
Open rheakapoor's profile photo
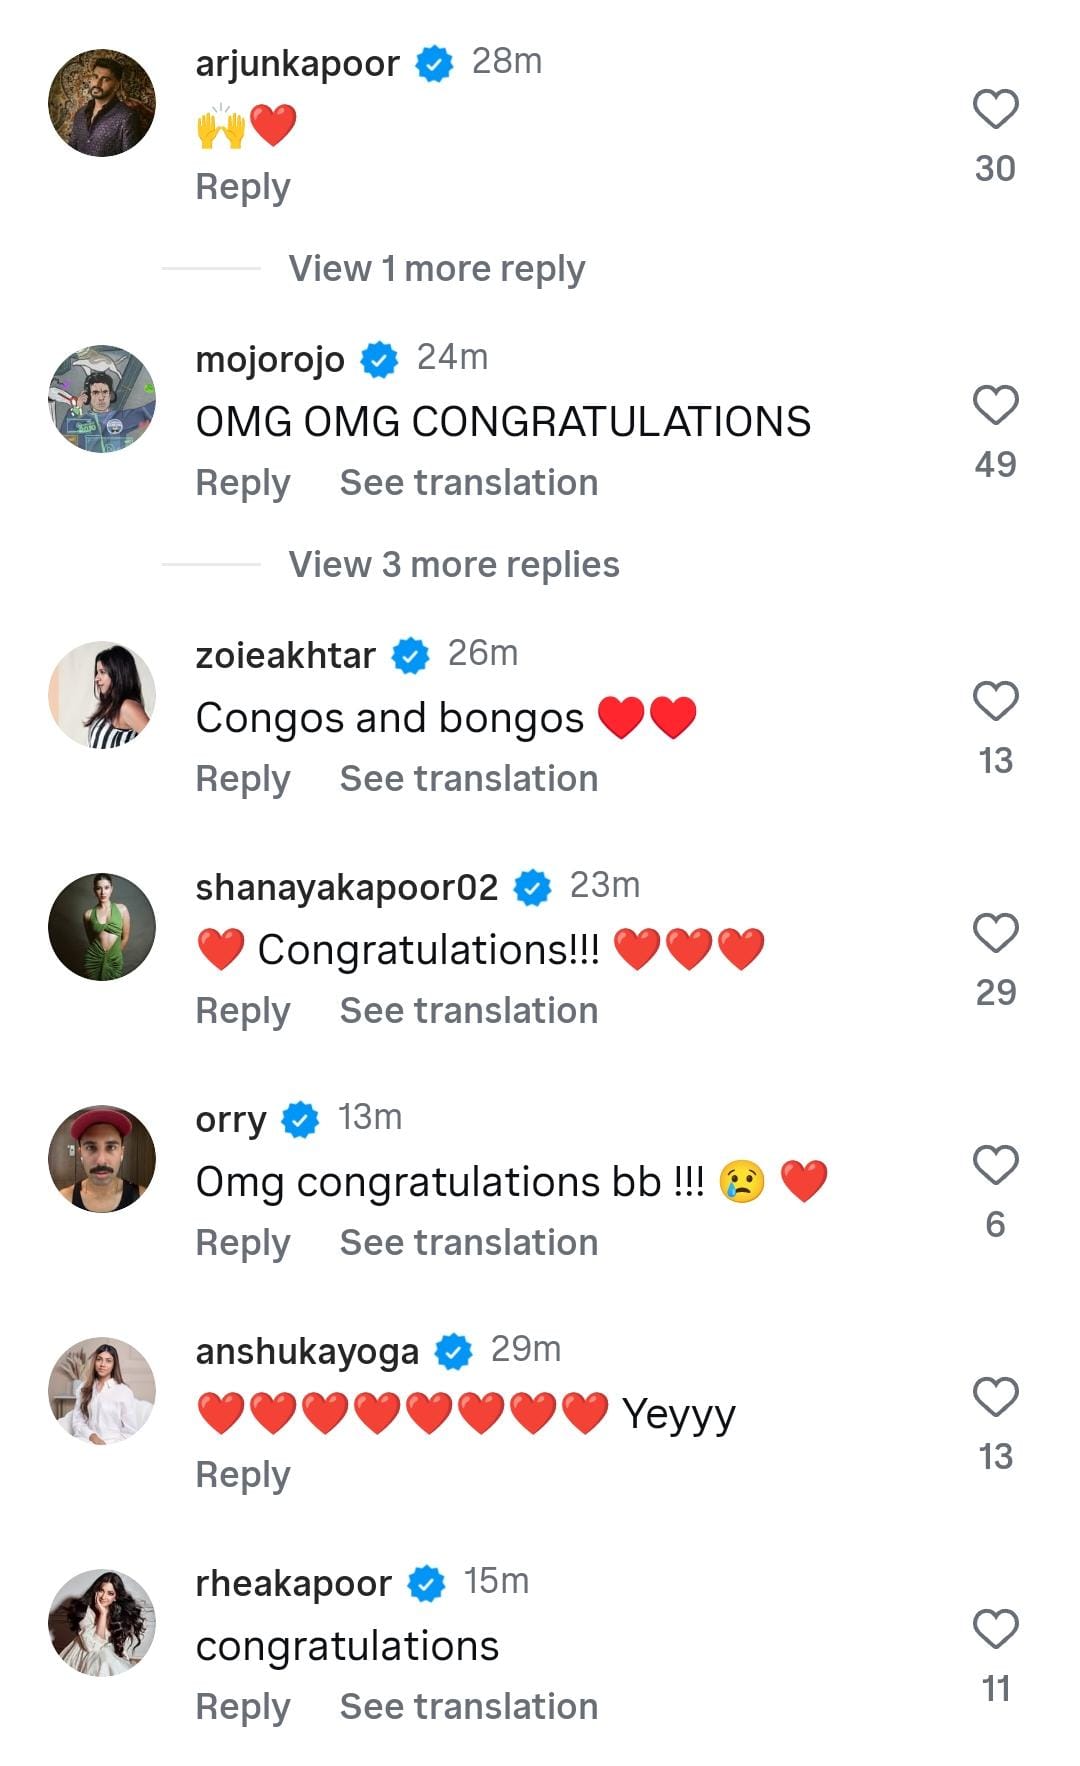pos(102,1623)
